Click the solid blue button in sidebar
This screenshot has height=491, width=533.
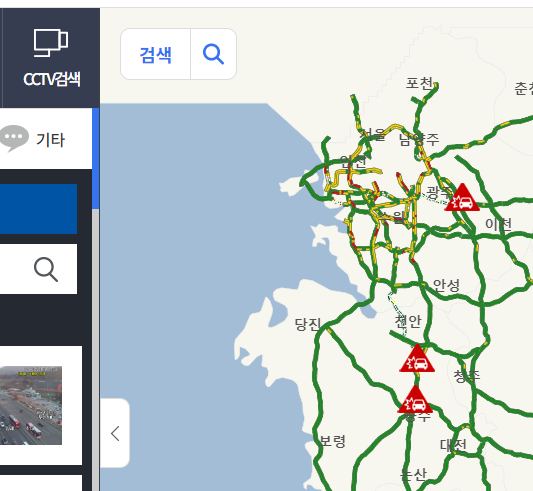pos(38,209)
